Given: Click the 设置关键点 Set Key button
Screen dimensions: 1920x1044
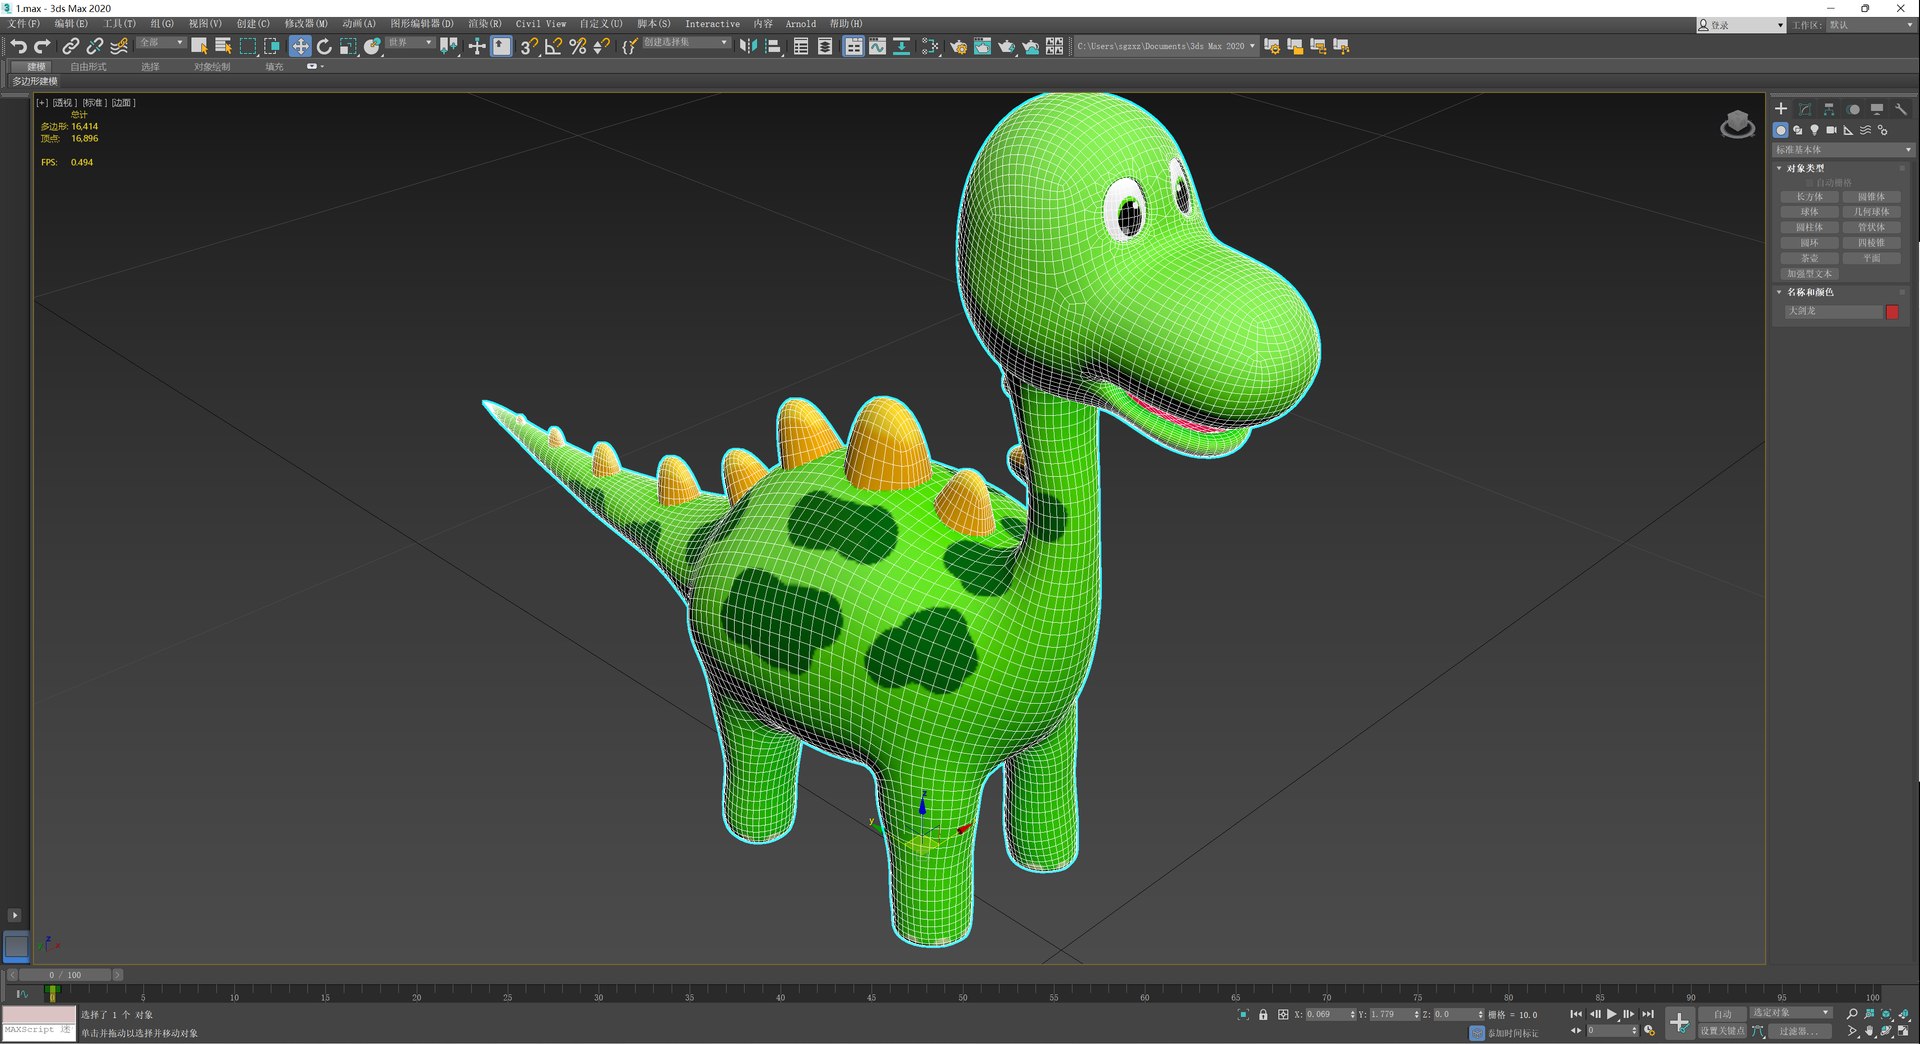Looking at the screenshot, I should pos(1723,1031).
